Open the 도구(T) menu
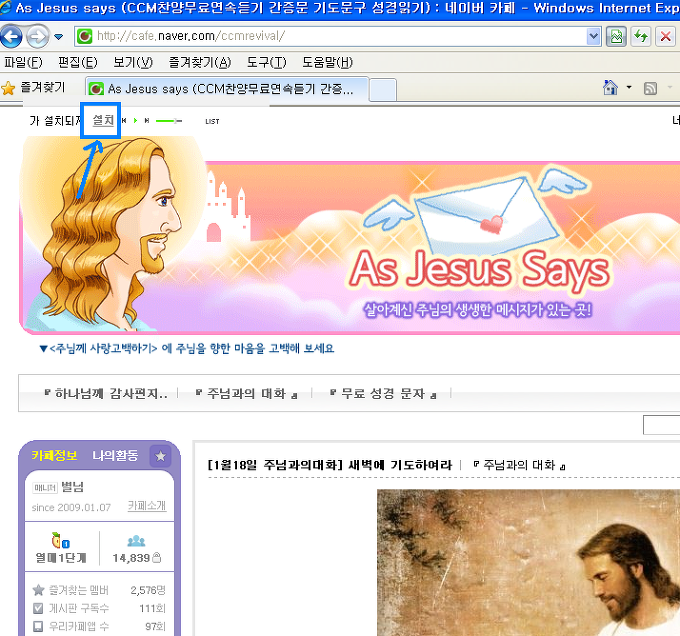680x636 pixels. (x=266, y=62)
